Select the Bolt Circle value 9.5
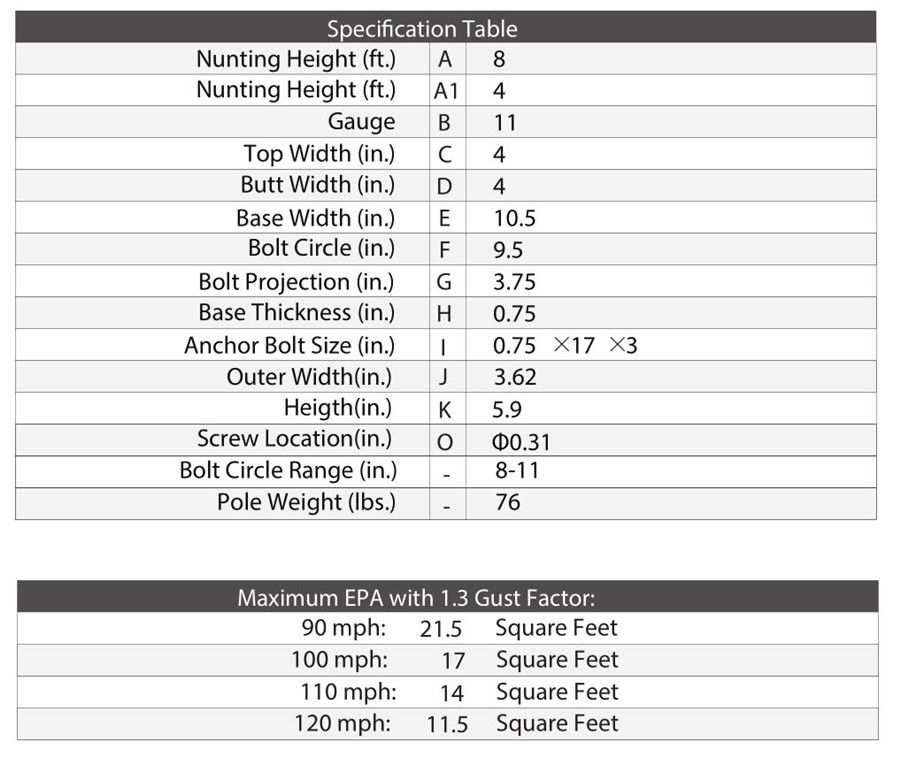 tap(508, 250)
